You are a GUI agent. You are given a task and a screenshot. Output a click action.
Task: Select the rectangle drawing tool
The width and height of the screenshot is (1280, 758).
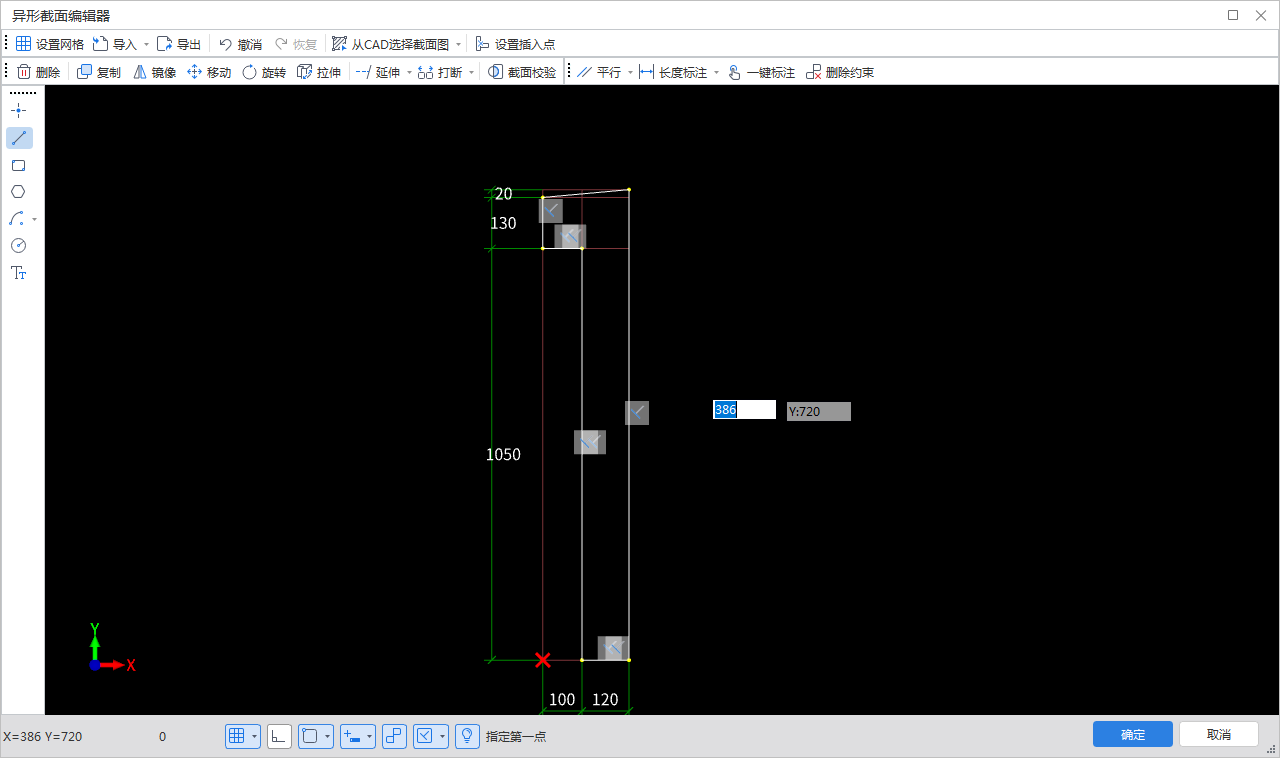tap(18, 165)
